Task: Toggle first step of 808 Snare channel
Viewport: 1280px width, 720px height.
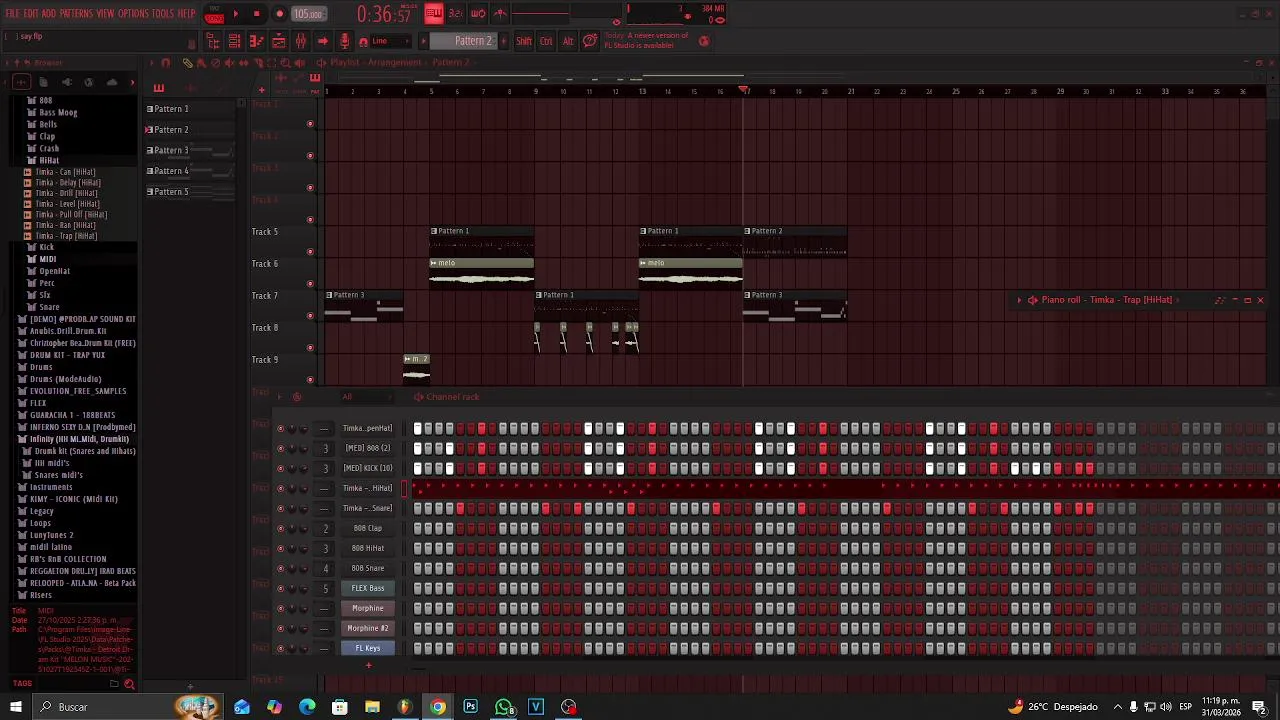Action: [418, 568]
